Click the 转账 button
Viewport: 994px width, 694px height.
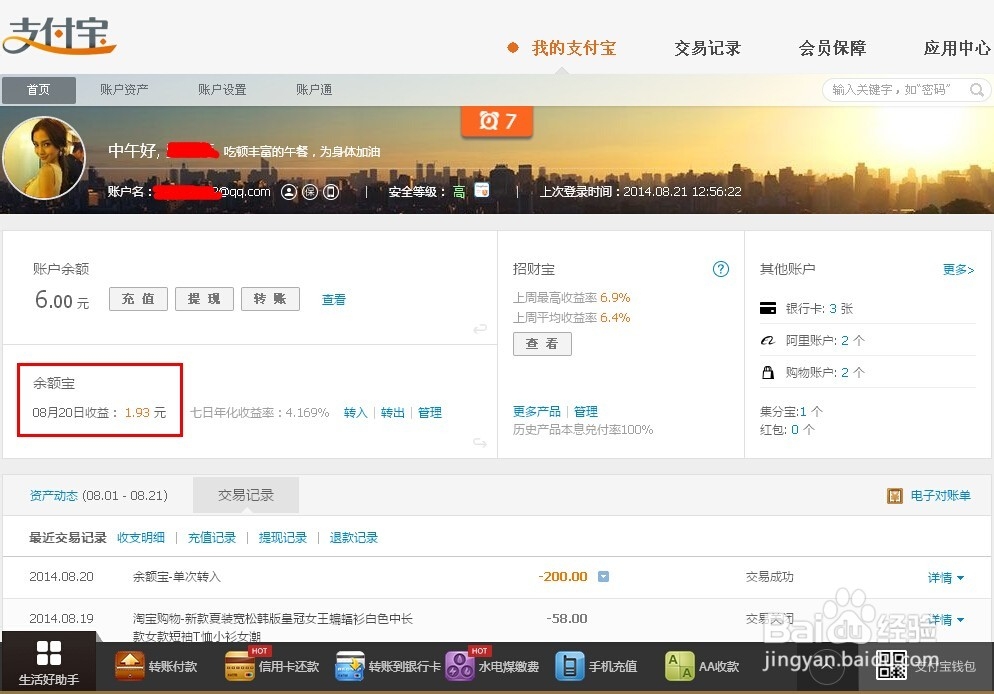click(x=270, y=299)
